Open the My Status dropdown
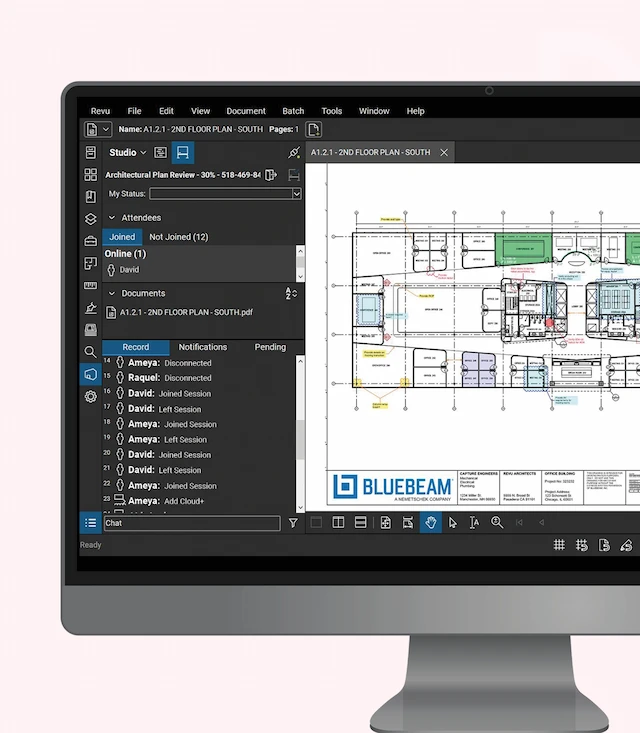Image resolution: width=640 pixels, height=733 pixels. tap(225, 194)
